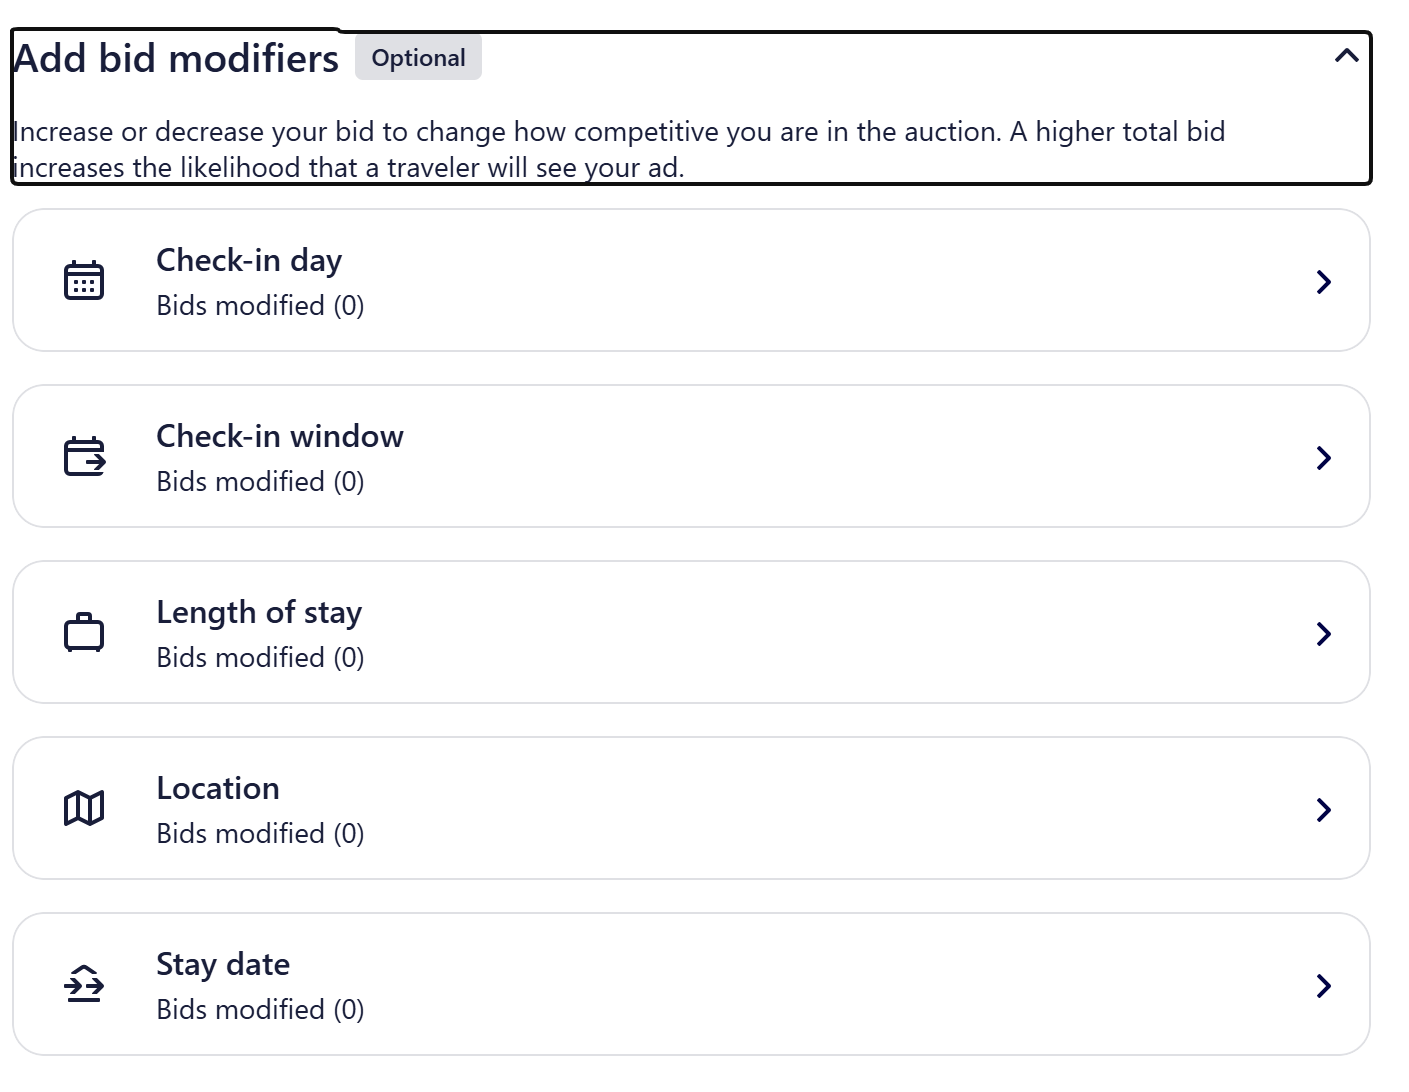Click the Length of stay suitcase icon
Screen dimensions: 1409x1092
84,632
